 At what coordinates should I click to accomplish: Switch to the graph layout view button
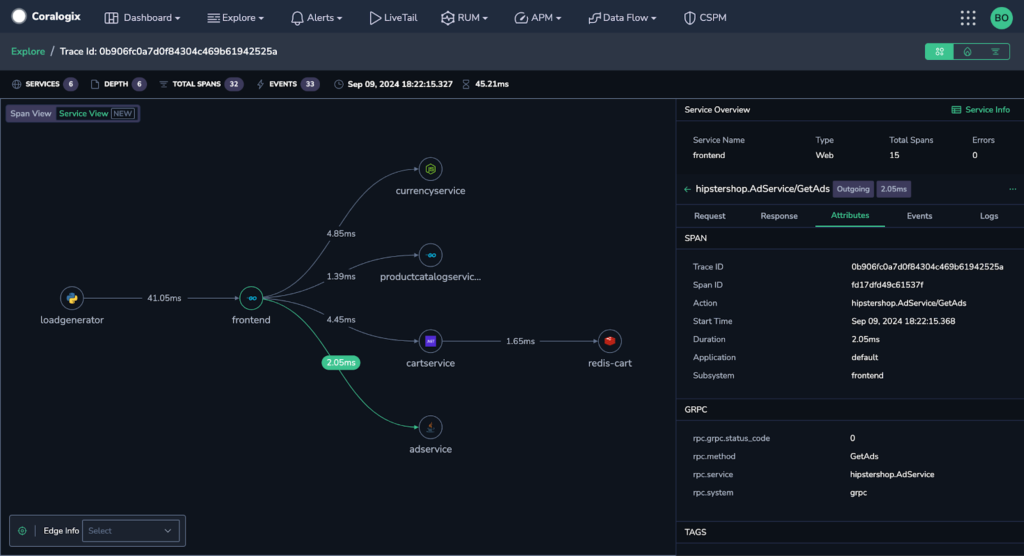pyautogui.click(x=939, y=52)
